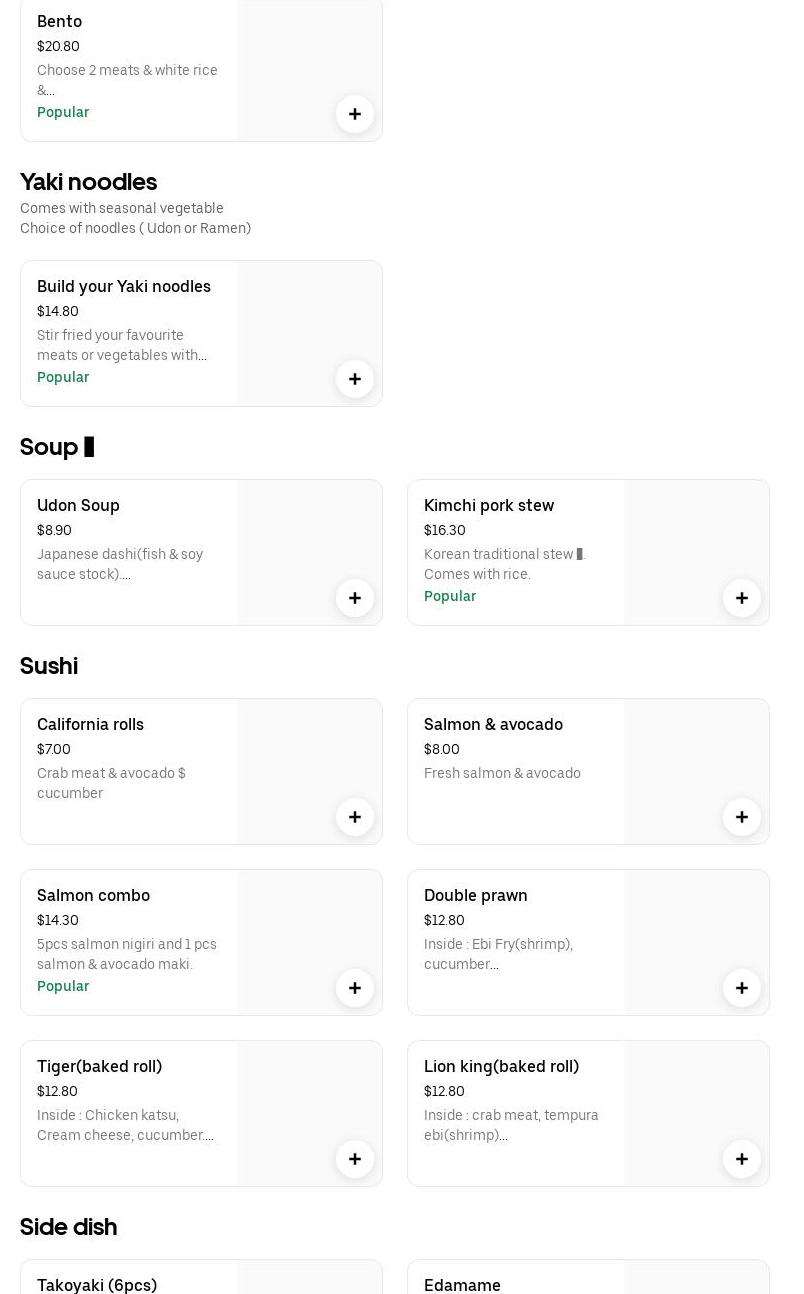Click the plus icon for Salmon combo

[x=355, y=988]
